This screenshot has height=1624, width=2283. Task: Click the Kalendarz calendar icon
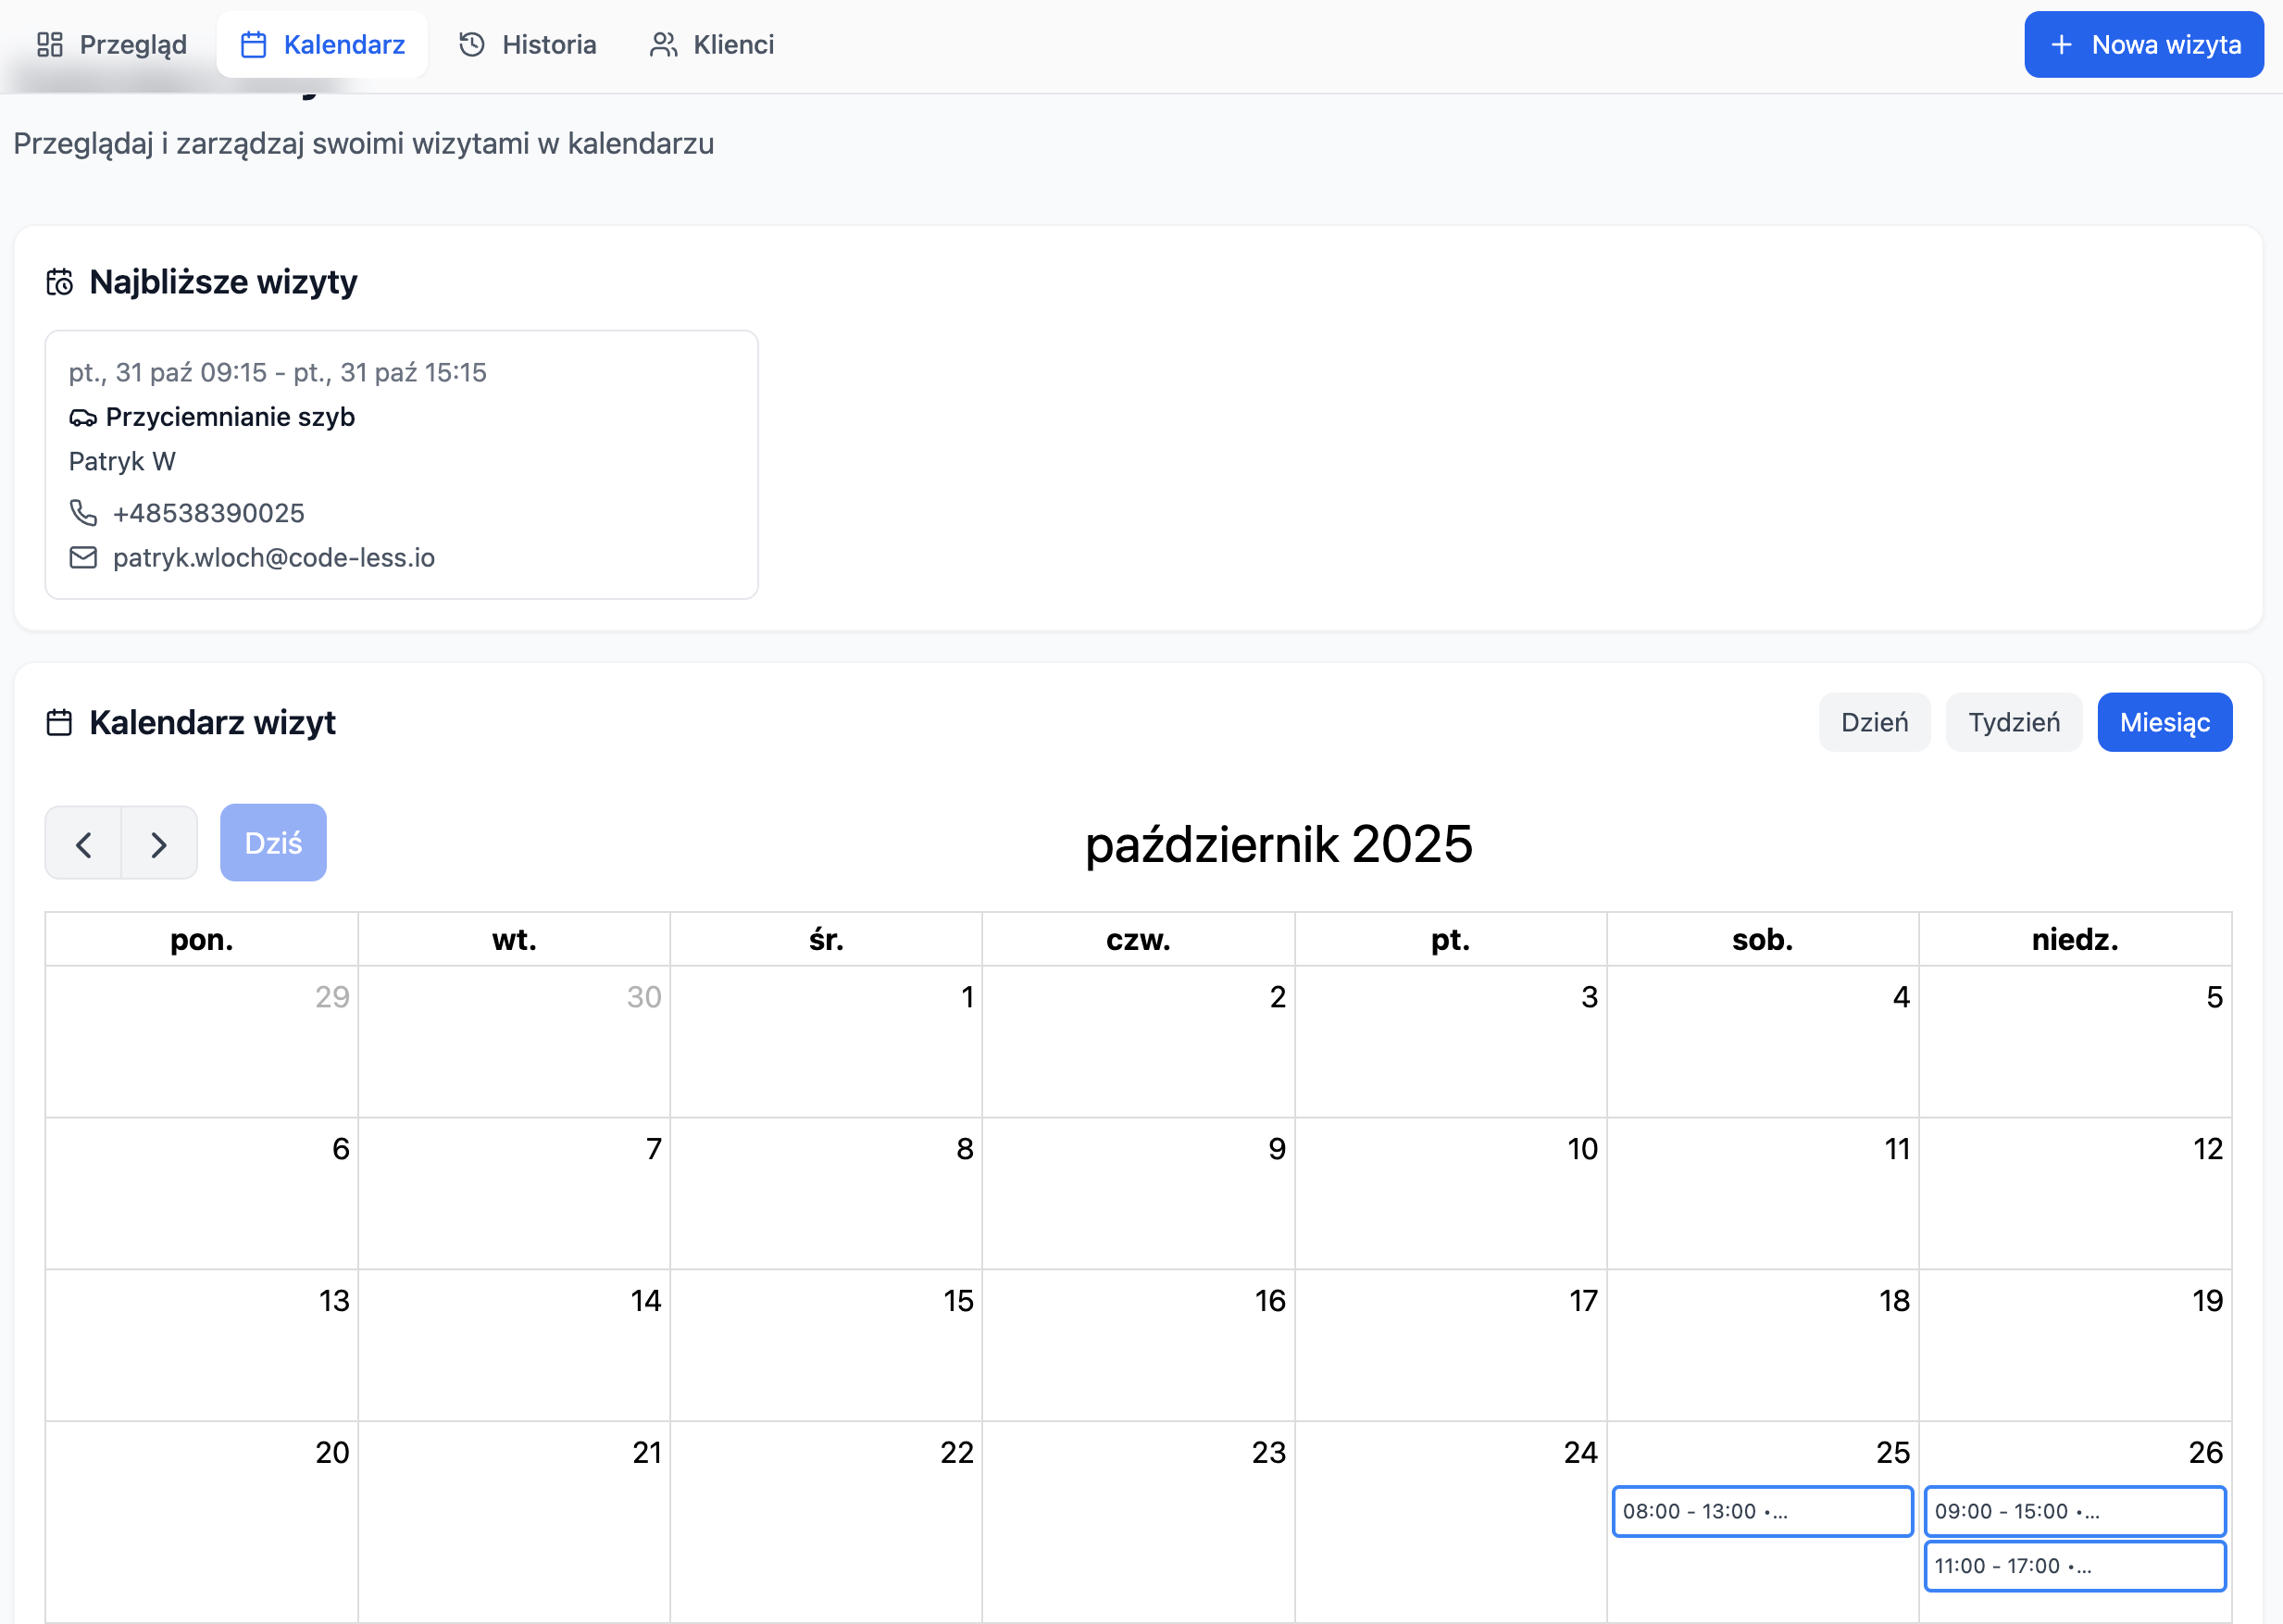(254, 44)
